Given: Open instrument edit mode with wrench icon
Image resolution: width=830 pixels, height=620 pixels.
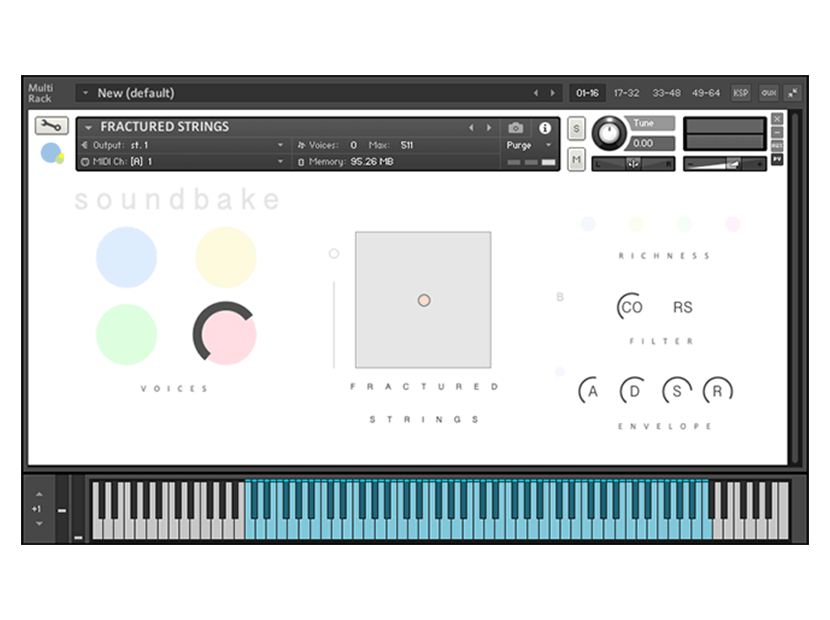Looking at the screenshot, I should click(x=51, y=125).
